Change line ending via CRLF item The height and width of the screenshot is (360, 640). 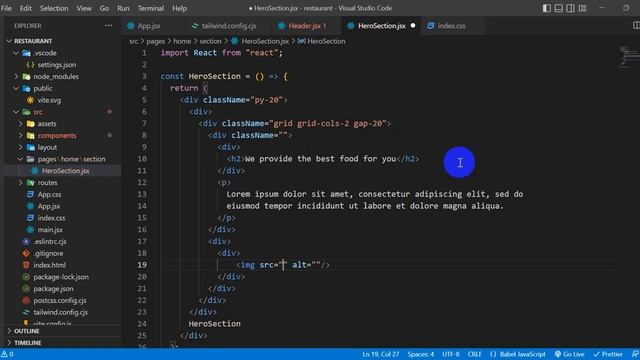tap(474, 354)
